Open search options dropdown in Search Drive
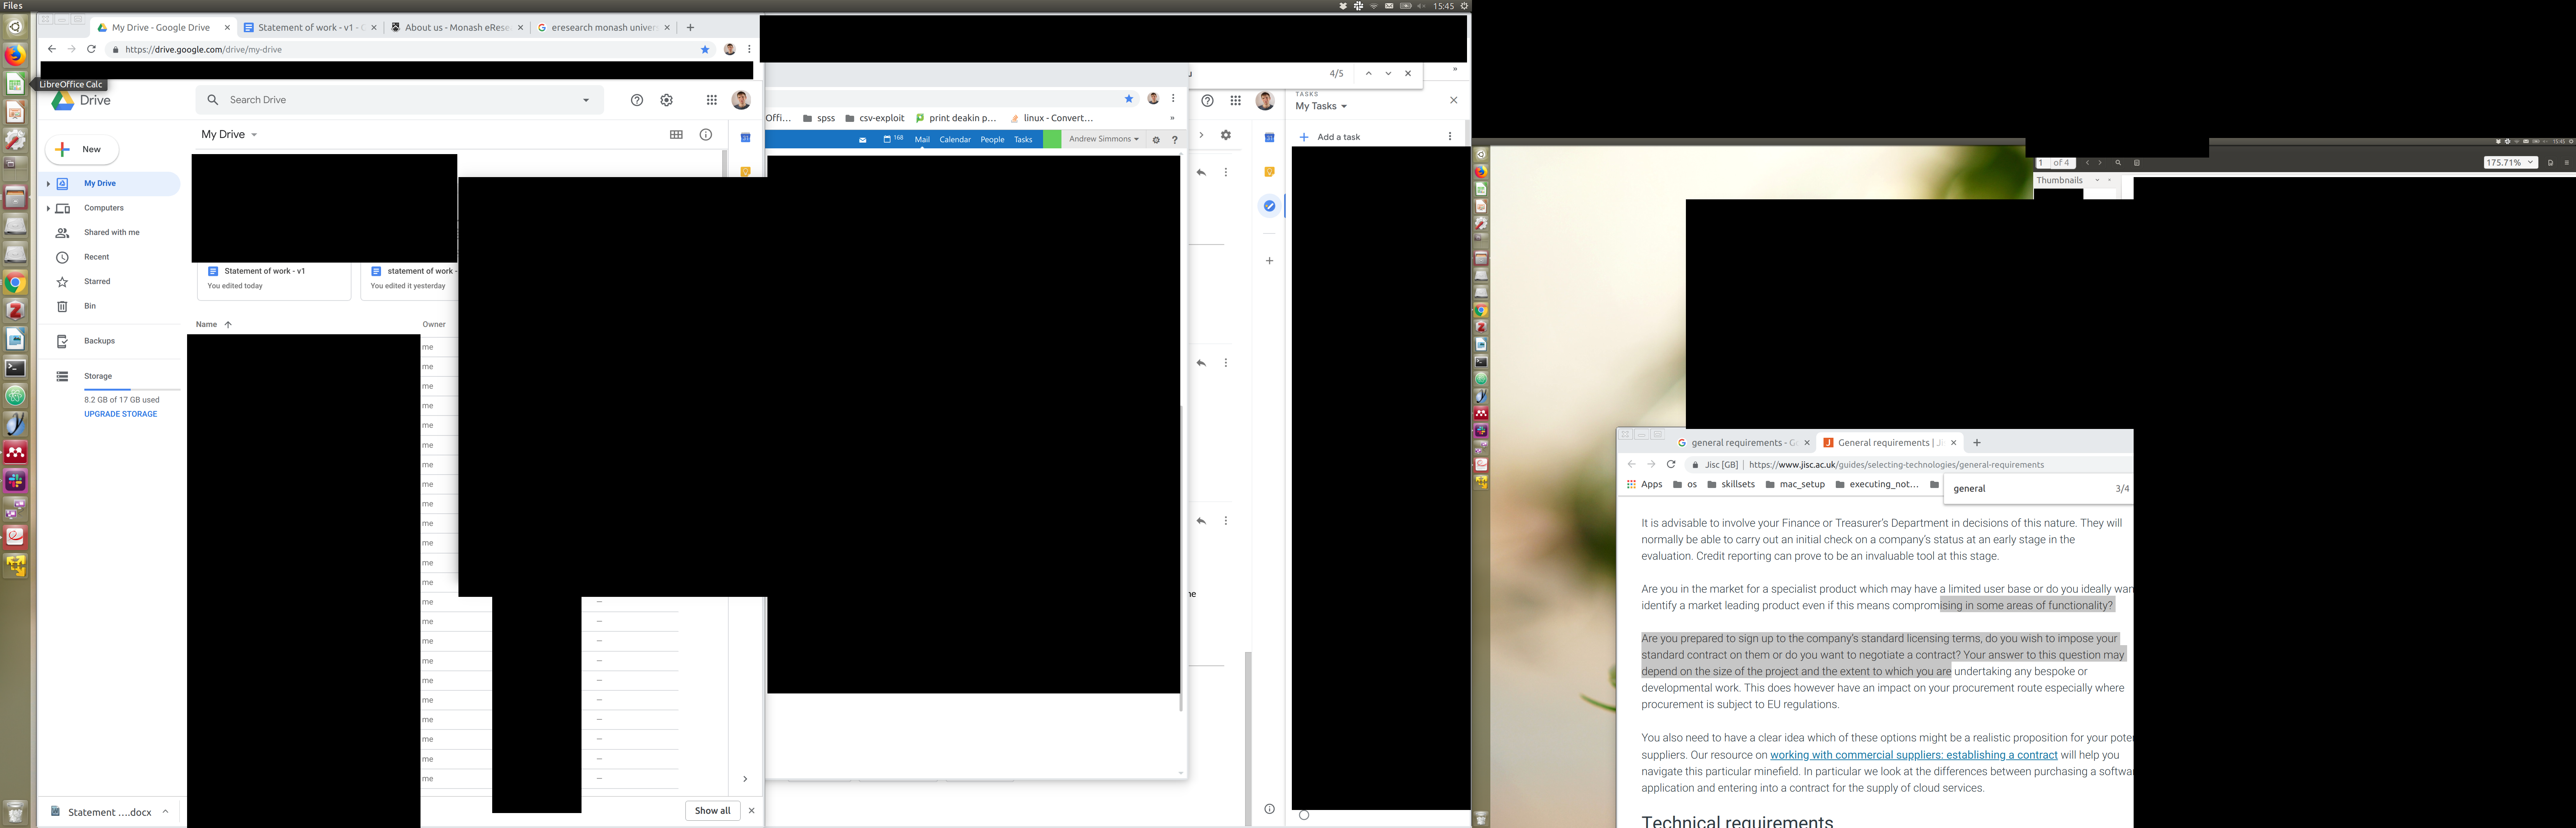Image resolution: width=2576 pixels, height=828 pixels. 586,100
